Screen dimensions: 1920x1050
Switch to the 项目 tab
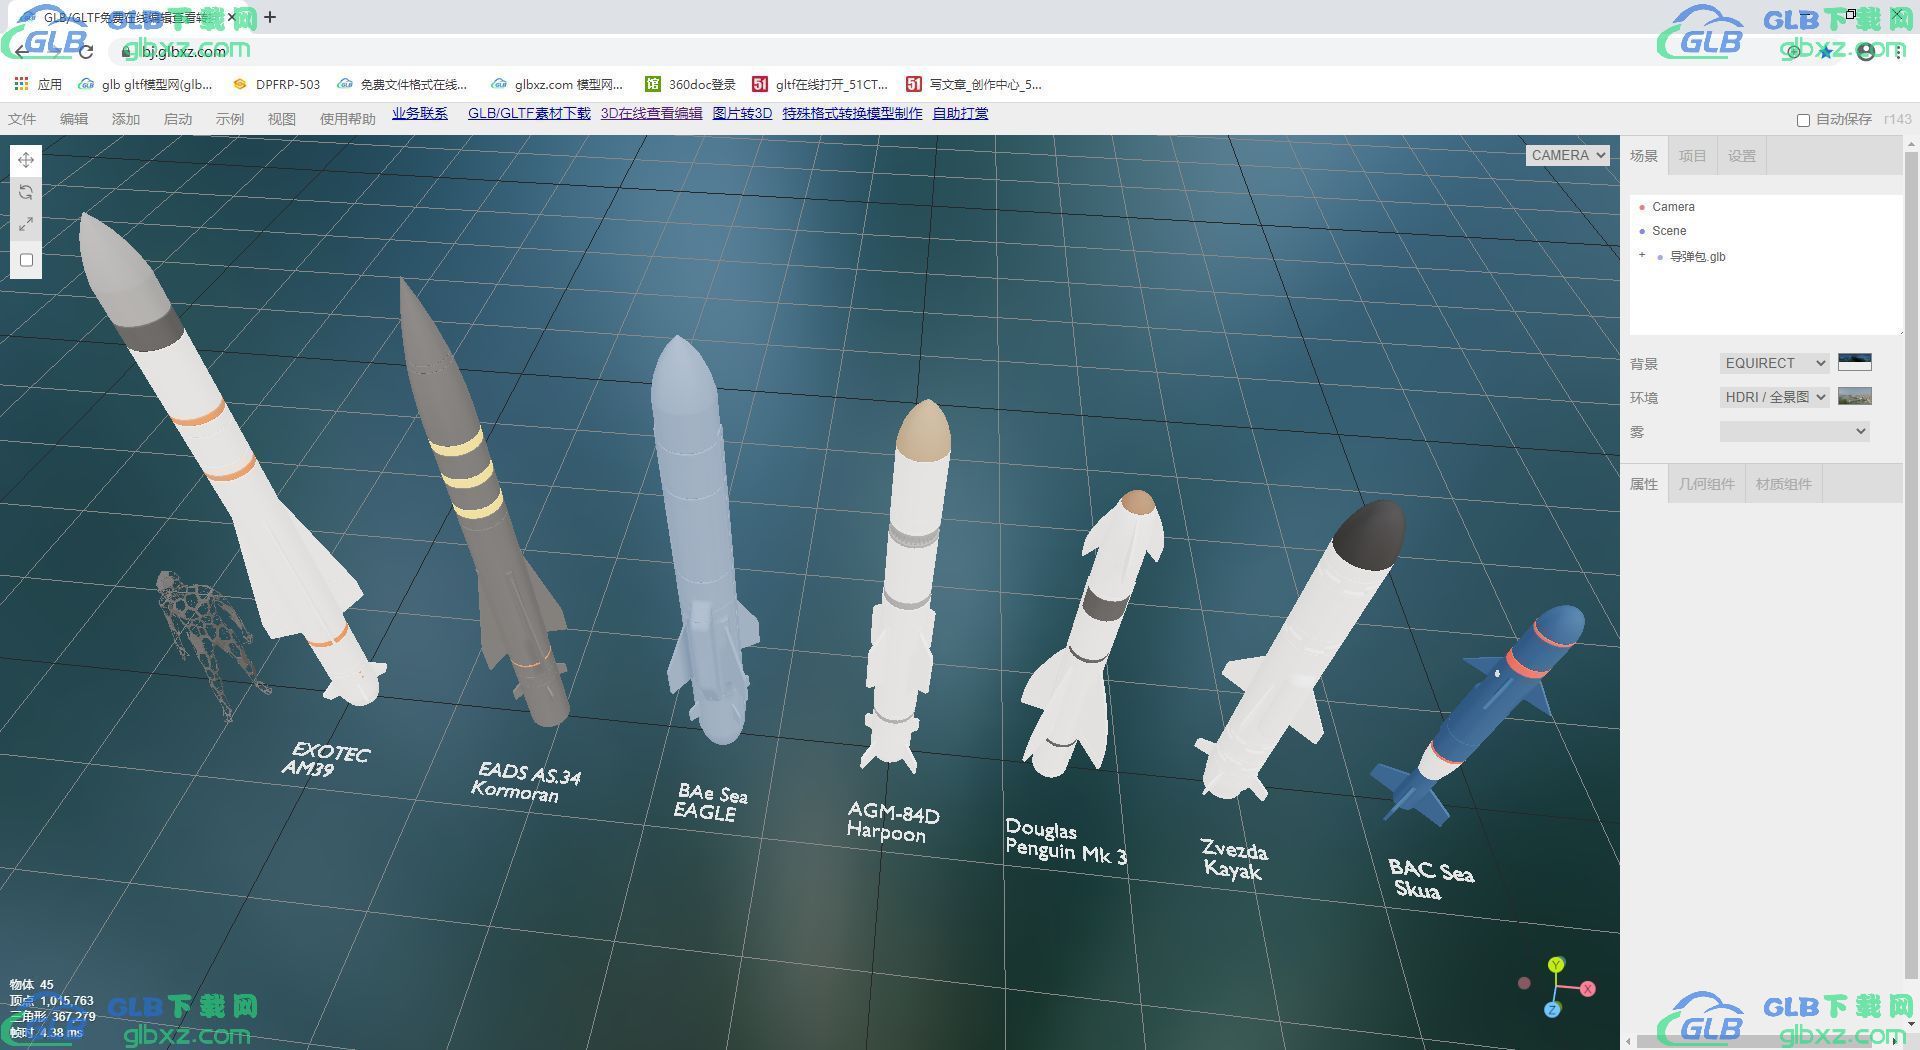click(x=1693, y=156)
